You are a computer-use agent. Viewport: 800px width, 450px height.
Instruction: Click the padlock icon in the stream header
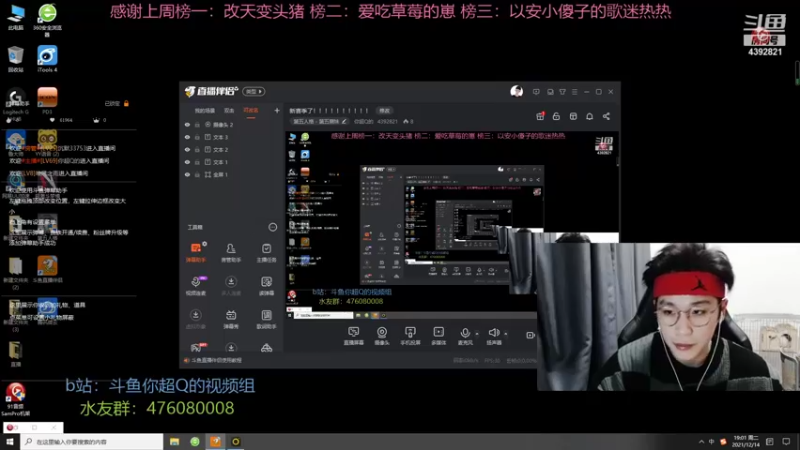(556, 116)
